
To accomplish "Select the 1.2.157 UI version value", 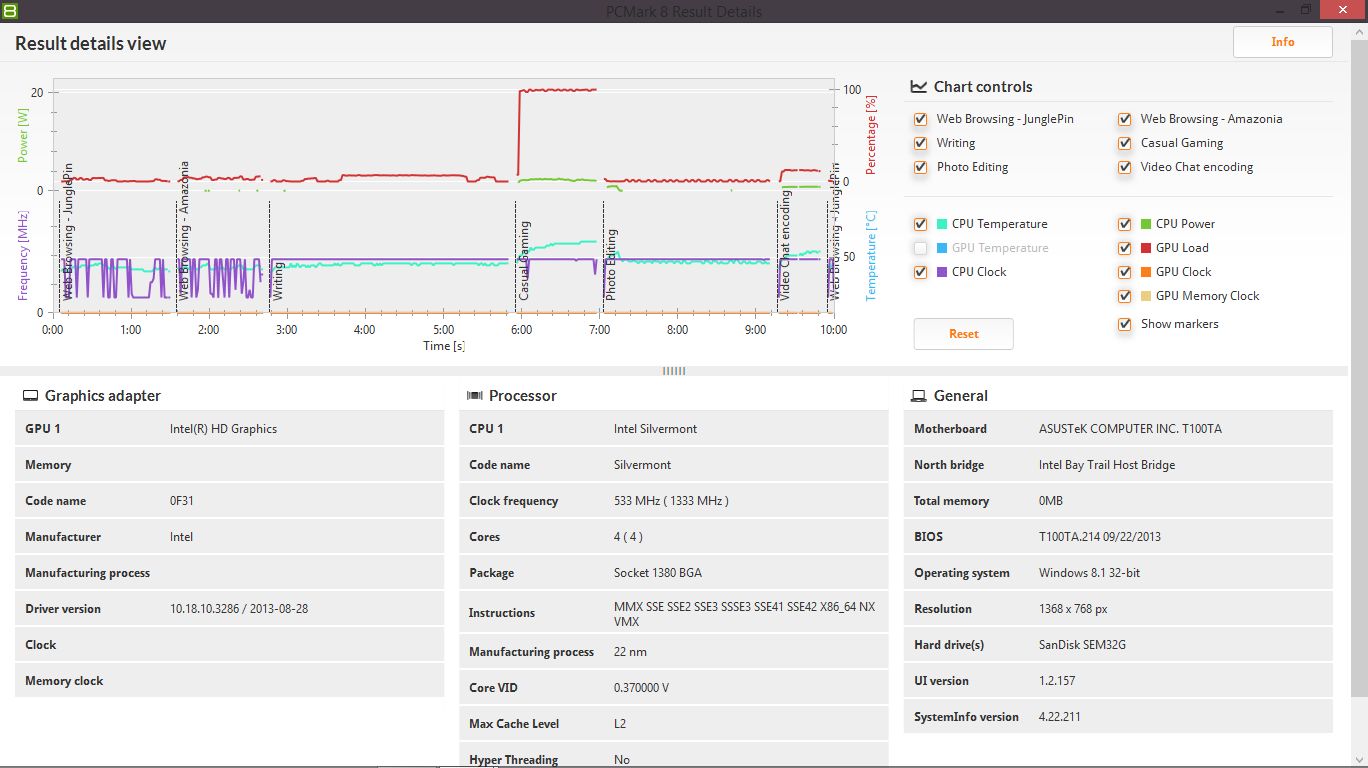I will (1056, 681).
